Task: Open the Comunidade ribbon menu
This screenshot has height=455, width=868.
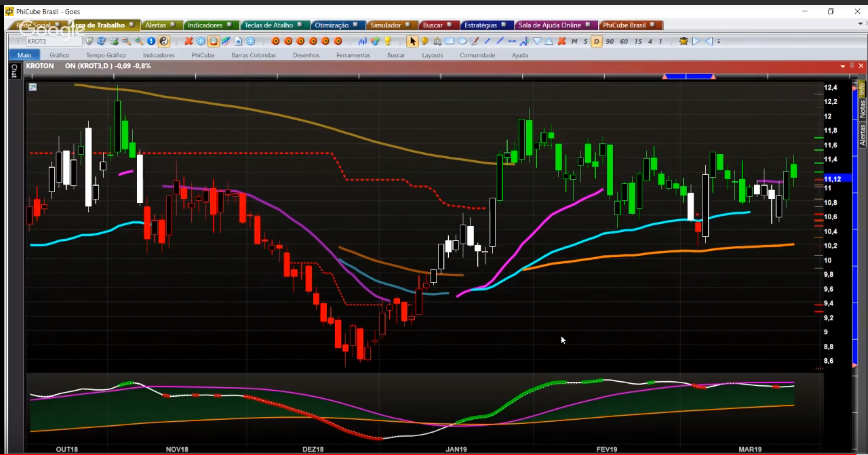Action: (477, 55)
